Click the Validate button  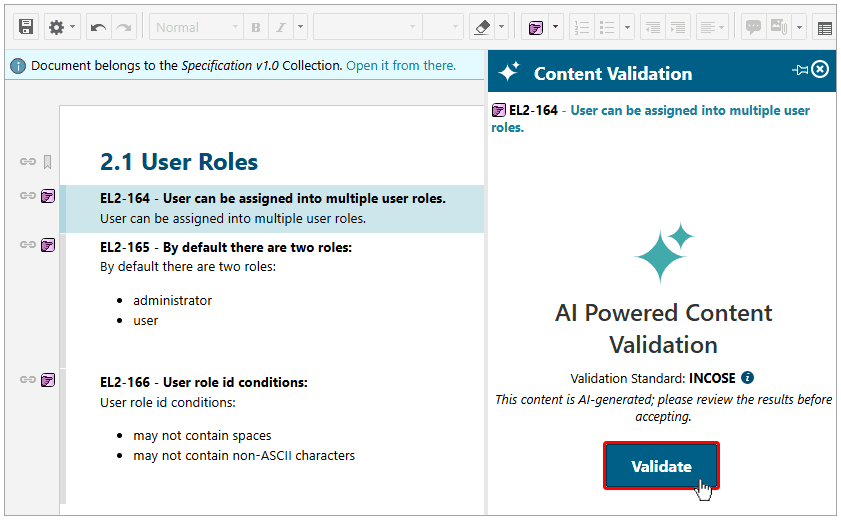click(x=661, y=466)
